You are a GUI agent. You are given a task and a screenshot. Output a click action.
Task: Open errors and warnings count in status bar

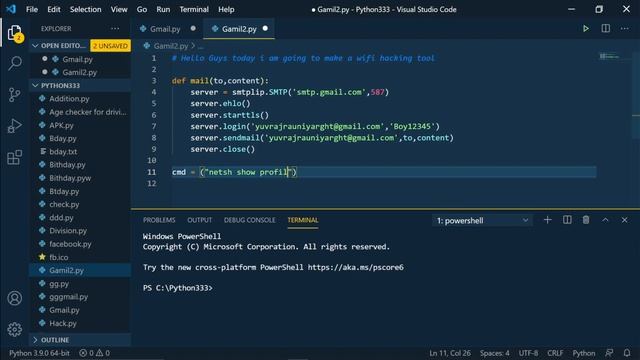click(x=95, y=353)
